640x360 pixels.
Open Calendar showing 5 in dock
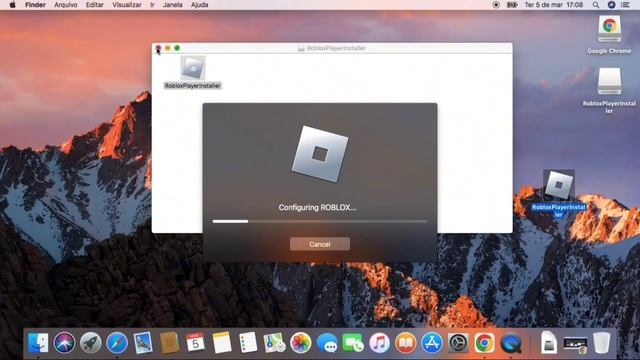click(196, 342)
